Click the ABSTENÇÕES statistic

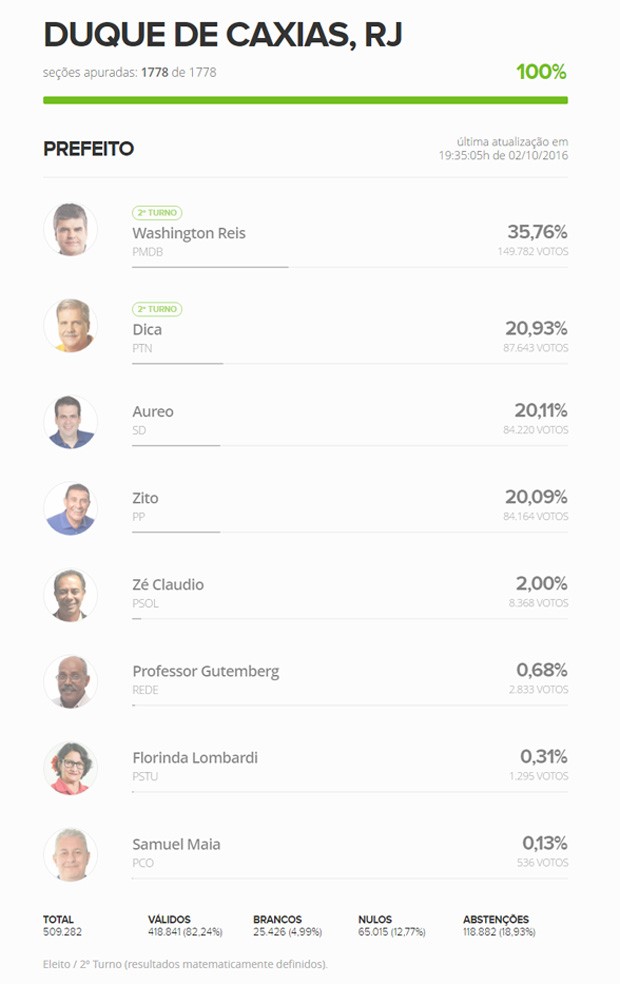click(499, 926)
